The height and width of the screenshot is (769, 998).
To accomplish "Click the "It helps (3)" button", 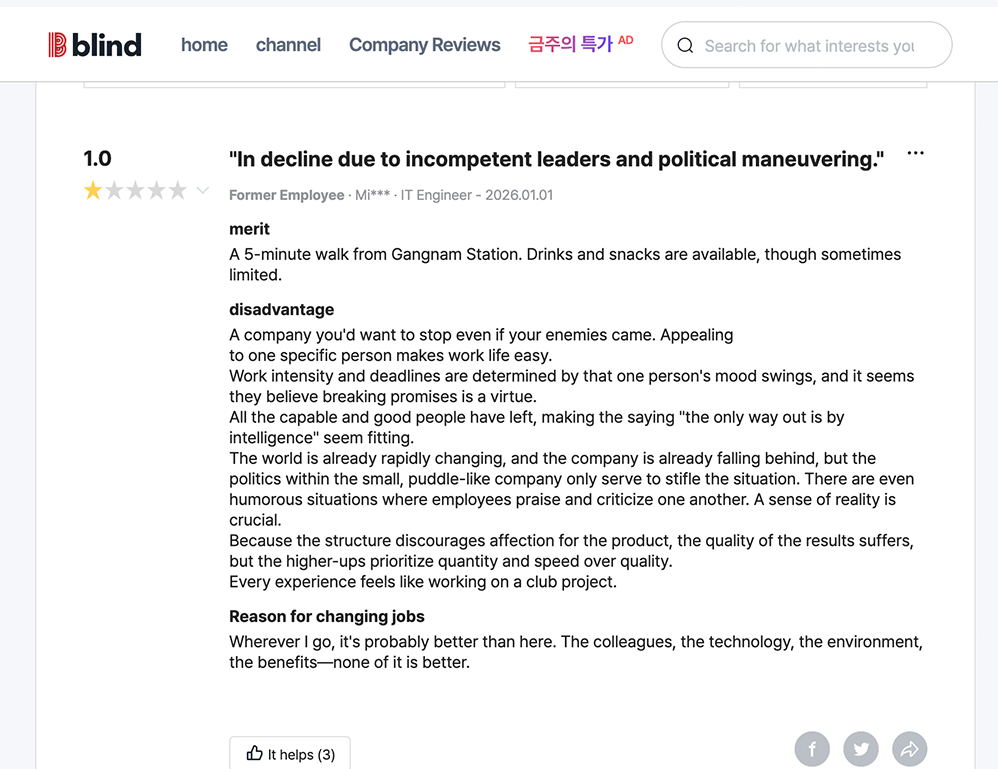I will pyautogui.click(x=290, y=754).
